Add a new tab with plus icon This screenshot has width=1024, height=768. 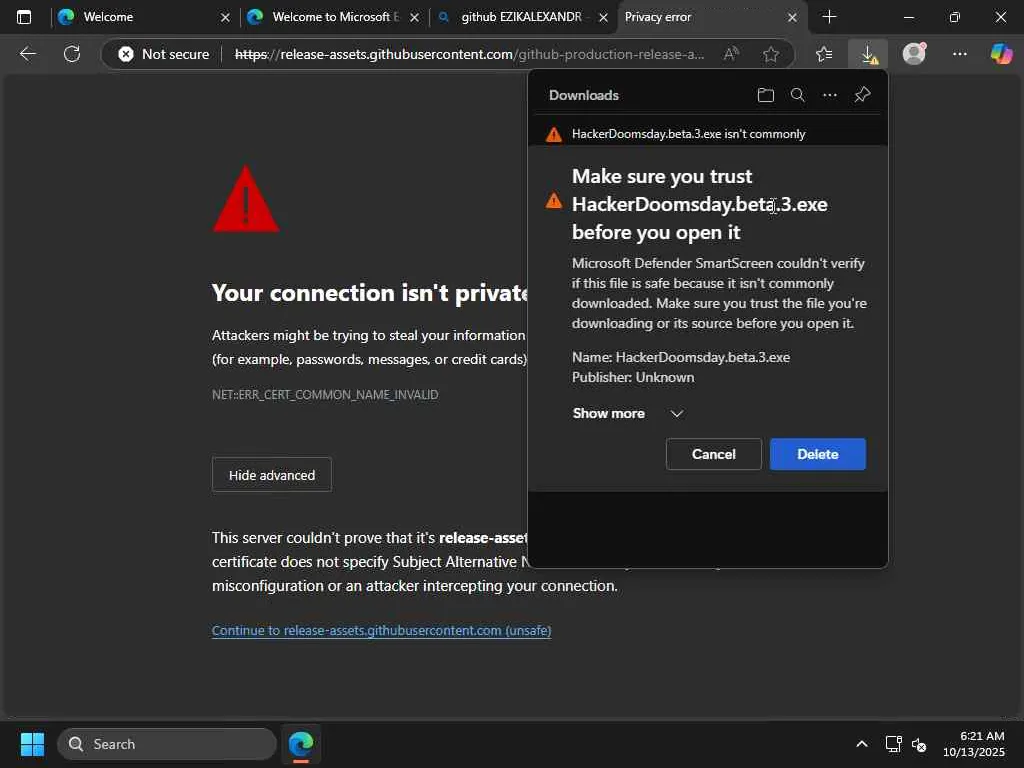tap(829, 17)
